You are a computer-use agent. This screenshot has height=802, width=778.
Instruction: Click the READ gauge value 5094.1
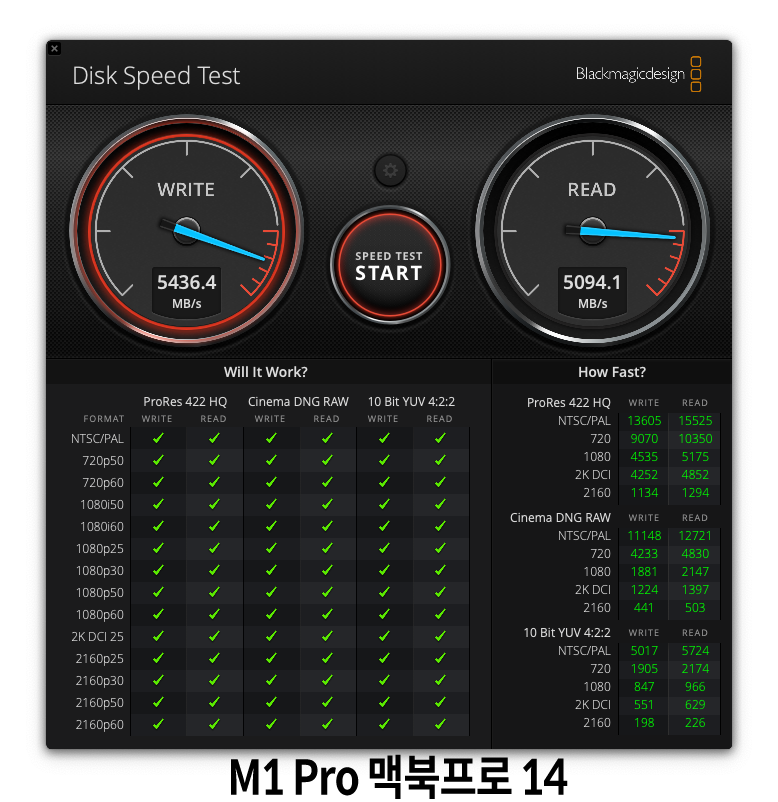(592, 282)
